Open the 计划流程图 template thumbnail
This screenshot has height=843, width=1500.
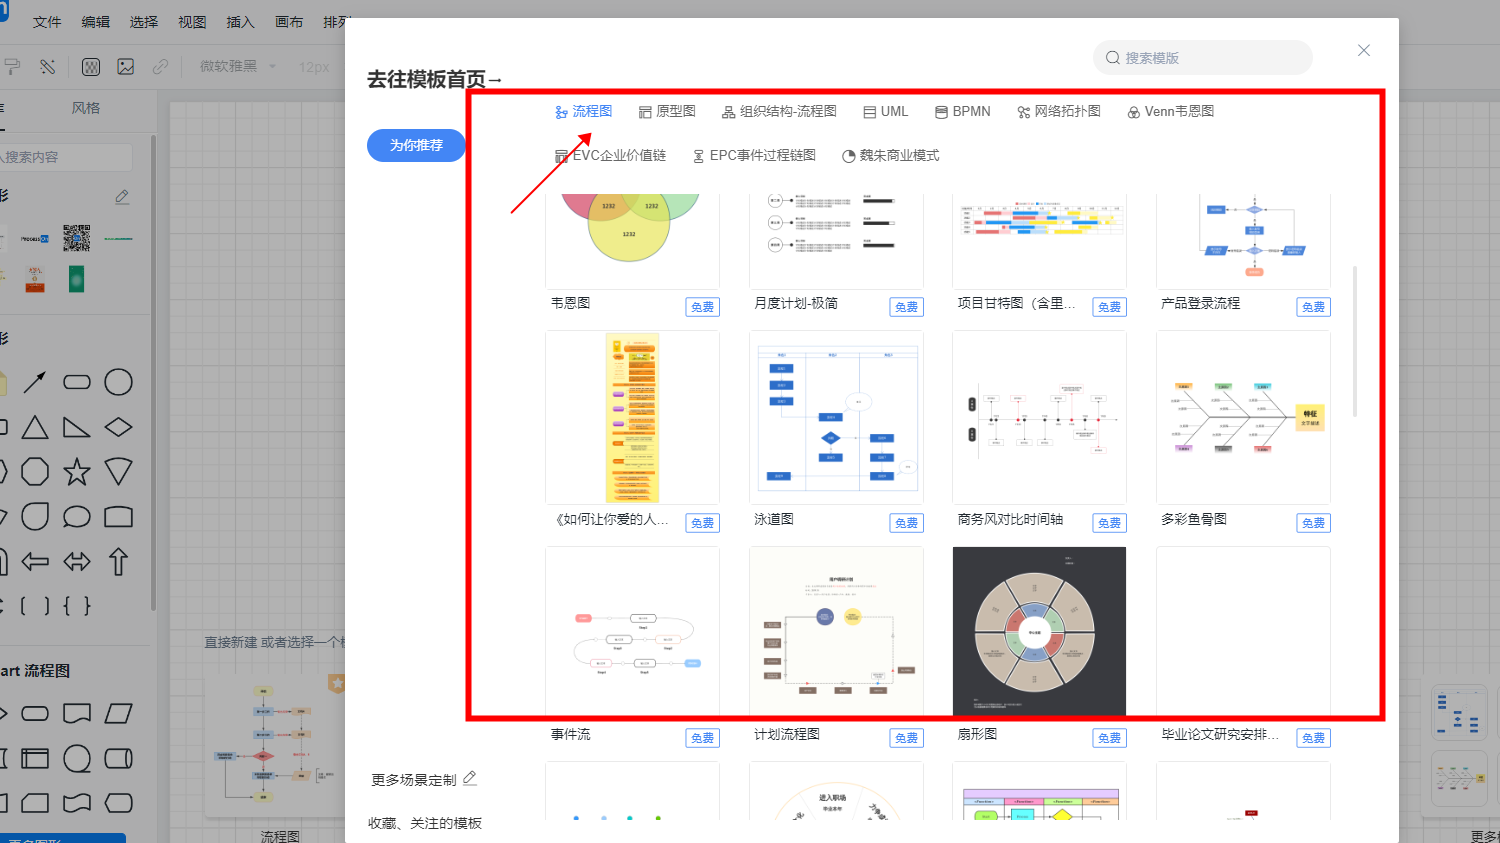click(x=836, y=632)
